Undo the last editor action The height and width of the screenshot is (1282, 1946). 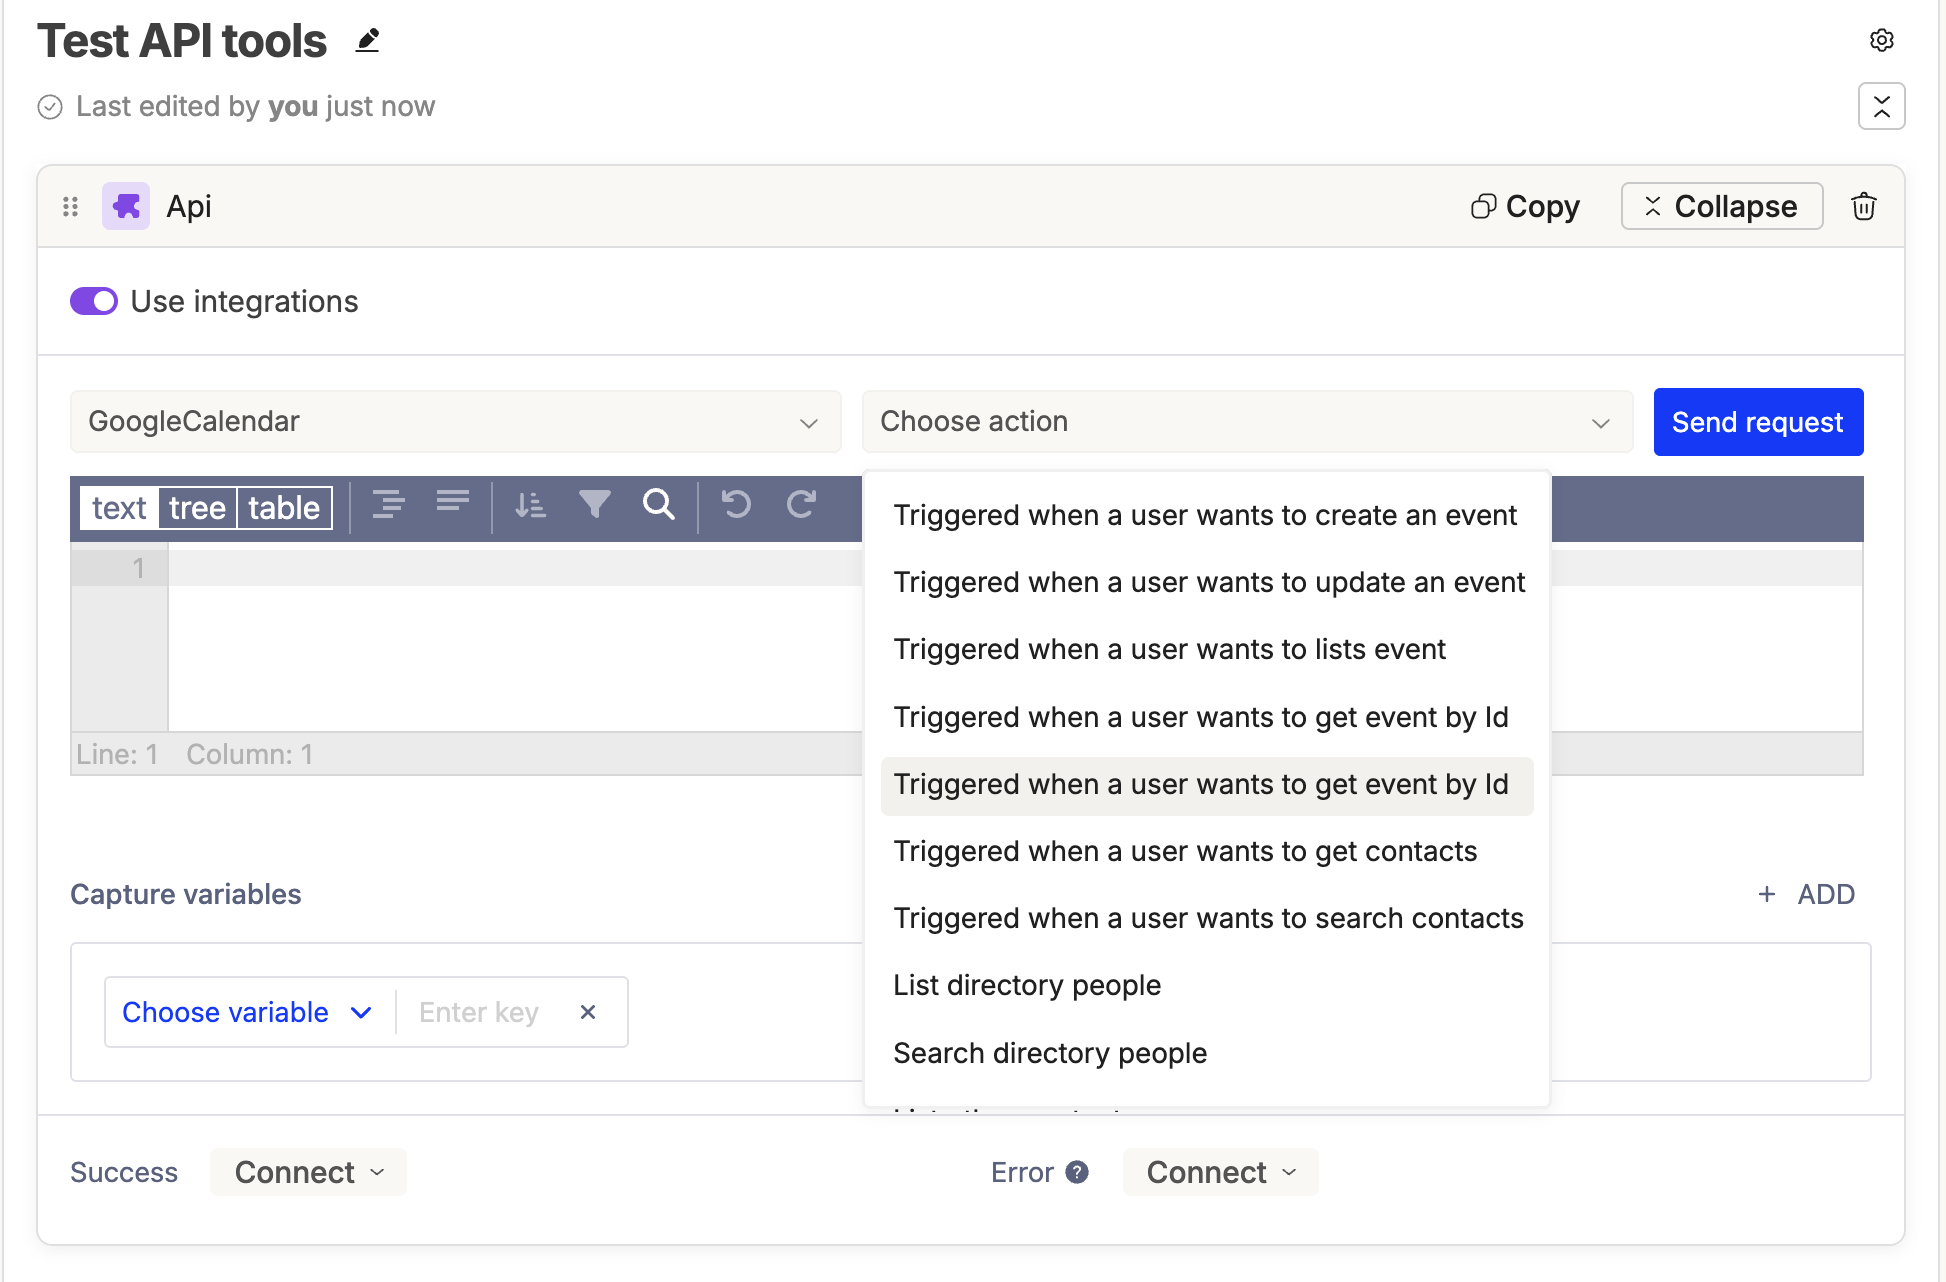tap(736, 504)
